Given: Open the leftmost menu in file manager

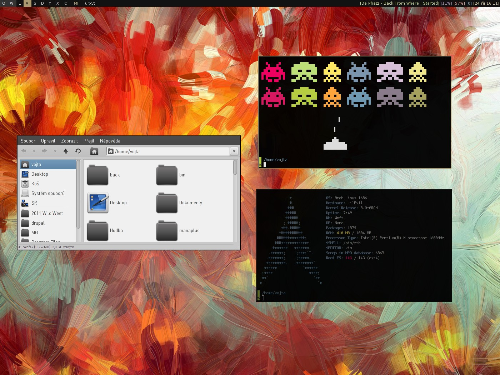Looking at the screenshot, I should (x=27, y=141).
